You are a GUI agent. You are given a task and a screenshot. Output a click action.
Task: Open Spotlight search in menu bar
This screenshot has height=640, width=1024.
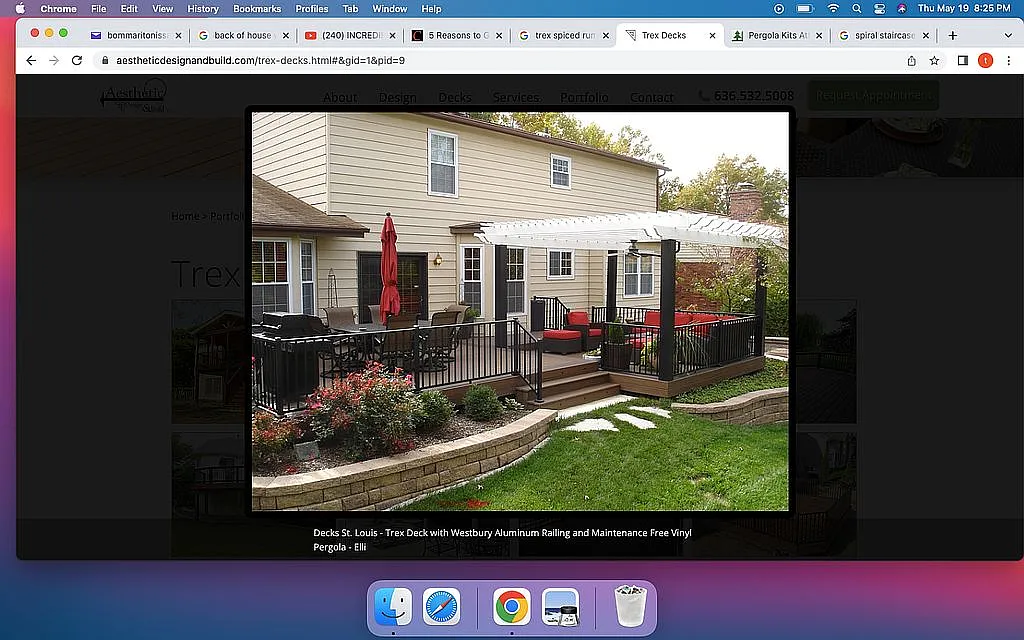(856, 8)
